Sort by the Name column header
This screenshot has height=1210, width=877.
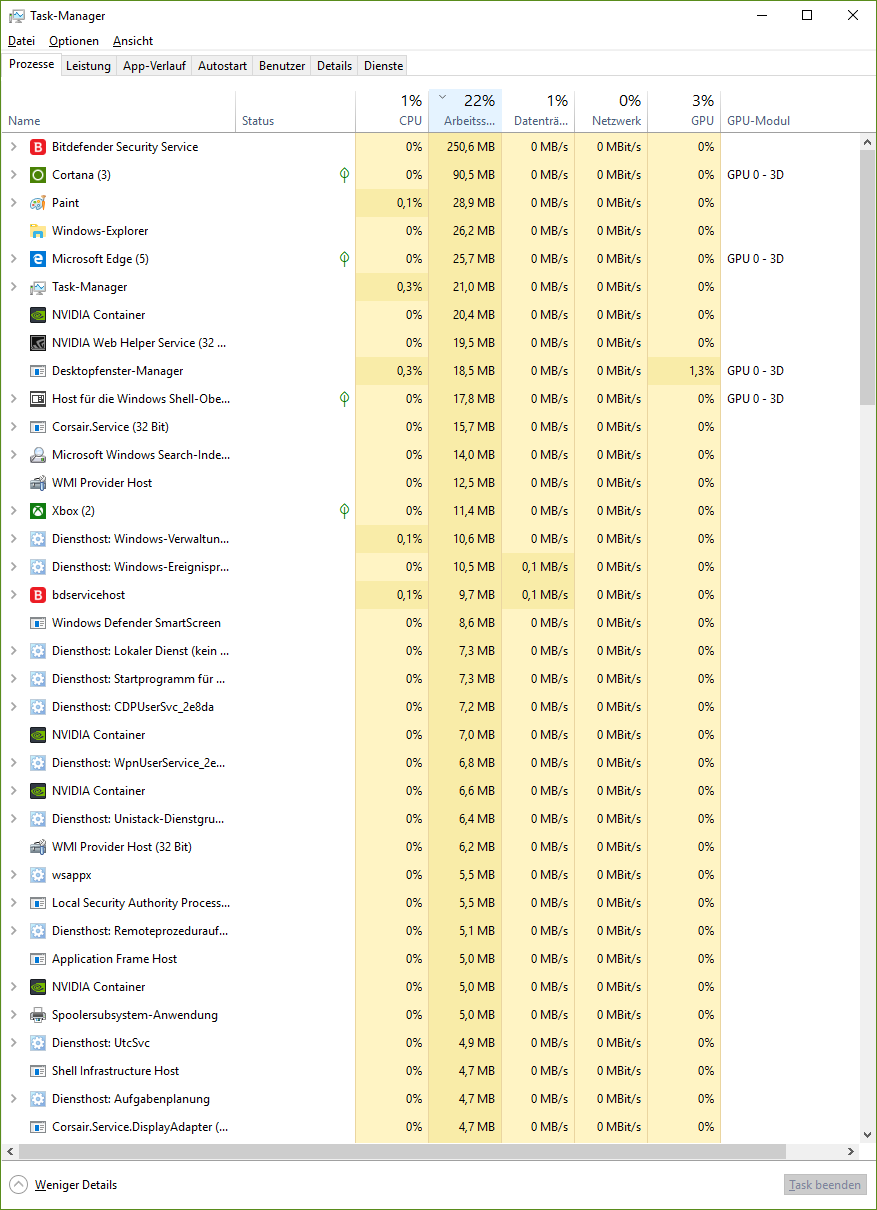[x=119, y=111]
